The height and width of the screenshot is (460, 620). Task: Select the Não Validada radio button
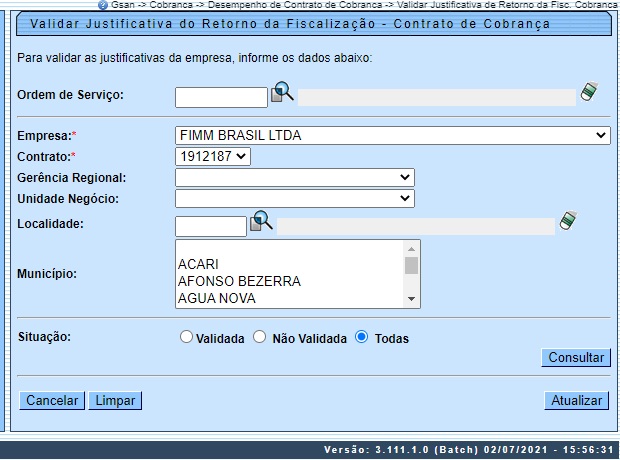259,337
